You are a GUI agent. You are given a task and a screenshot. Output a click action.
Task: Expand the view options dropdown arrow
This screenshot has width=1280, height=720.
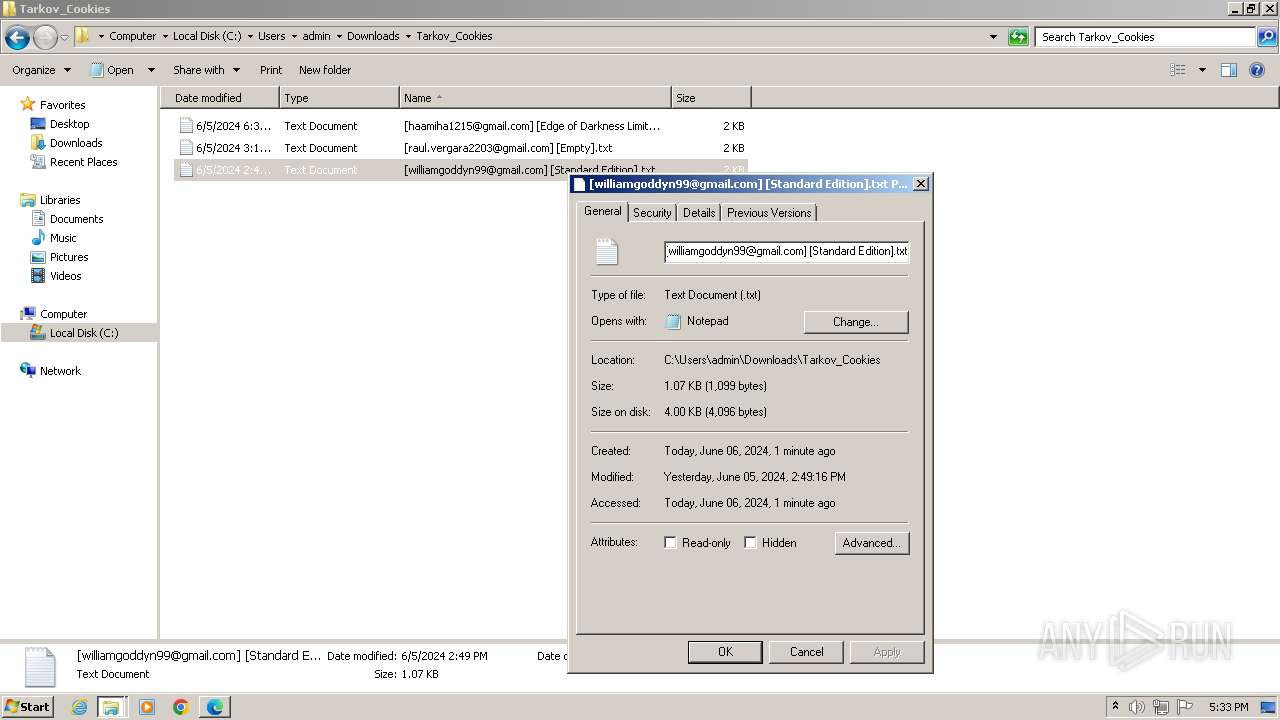point(1202,70)
